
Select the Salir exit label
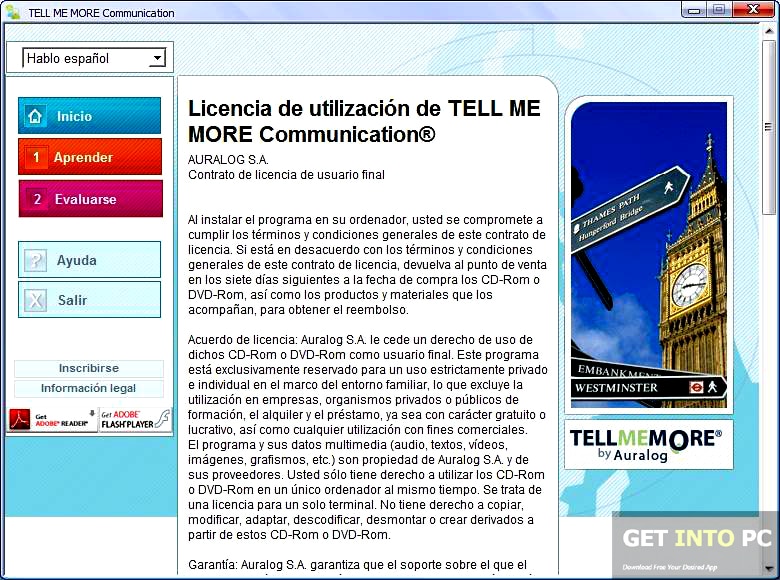click(73, 300)
